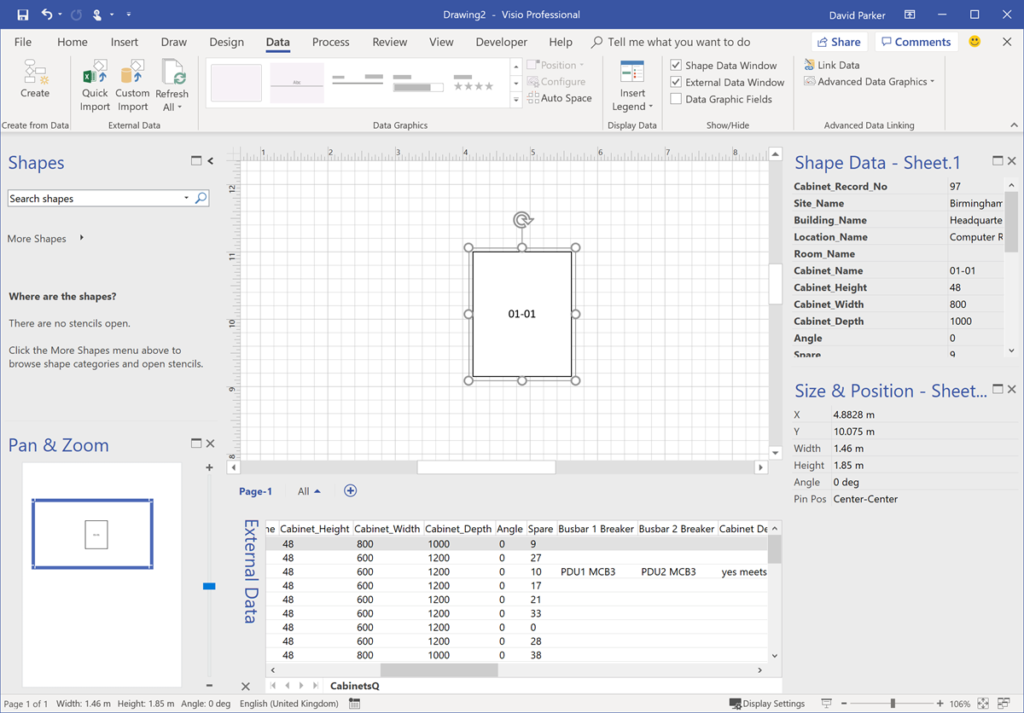Open the Comments pane button
This screenshot has height=713, width=1024.
point(915,42)
